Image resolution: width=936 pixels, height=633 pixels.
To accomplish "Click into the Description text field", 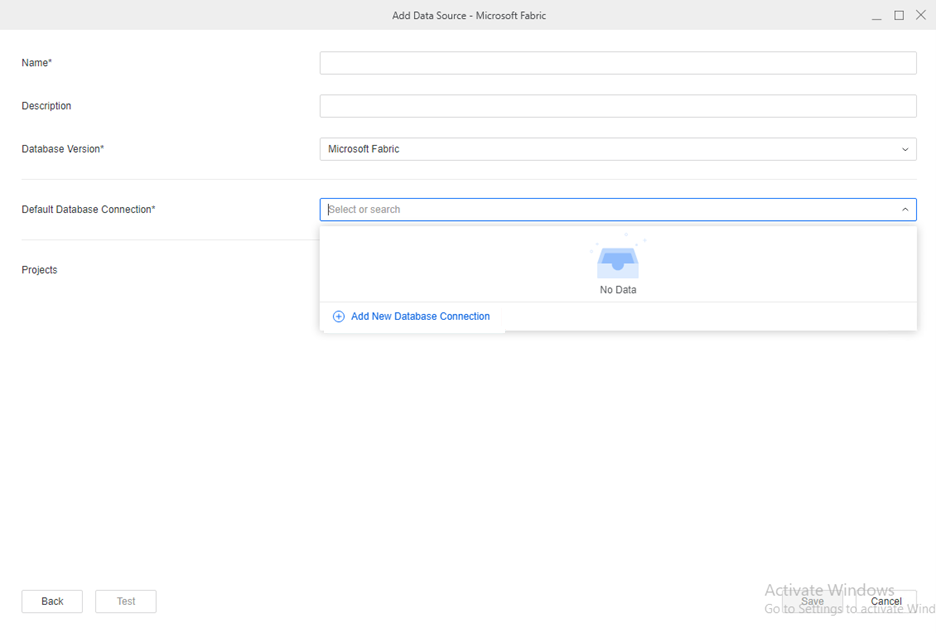I will (x=618, y=106).
